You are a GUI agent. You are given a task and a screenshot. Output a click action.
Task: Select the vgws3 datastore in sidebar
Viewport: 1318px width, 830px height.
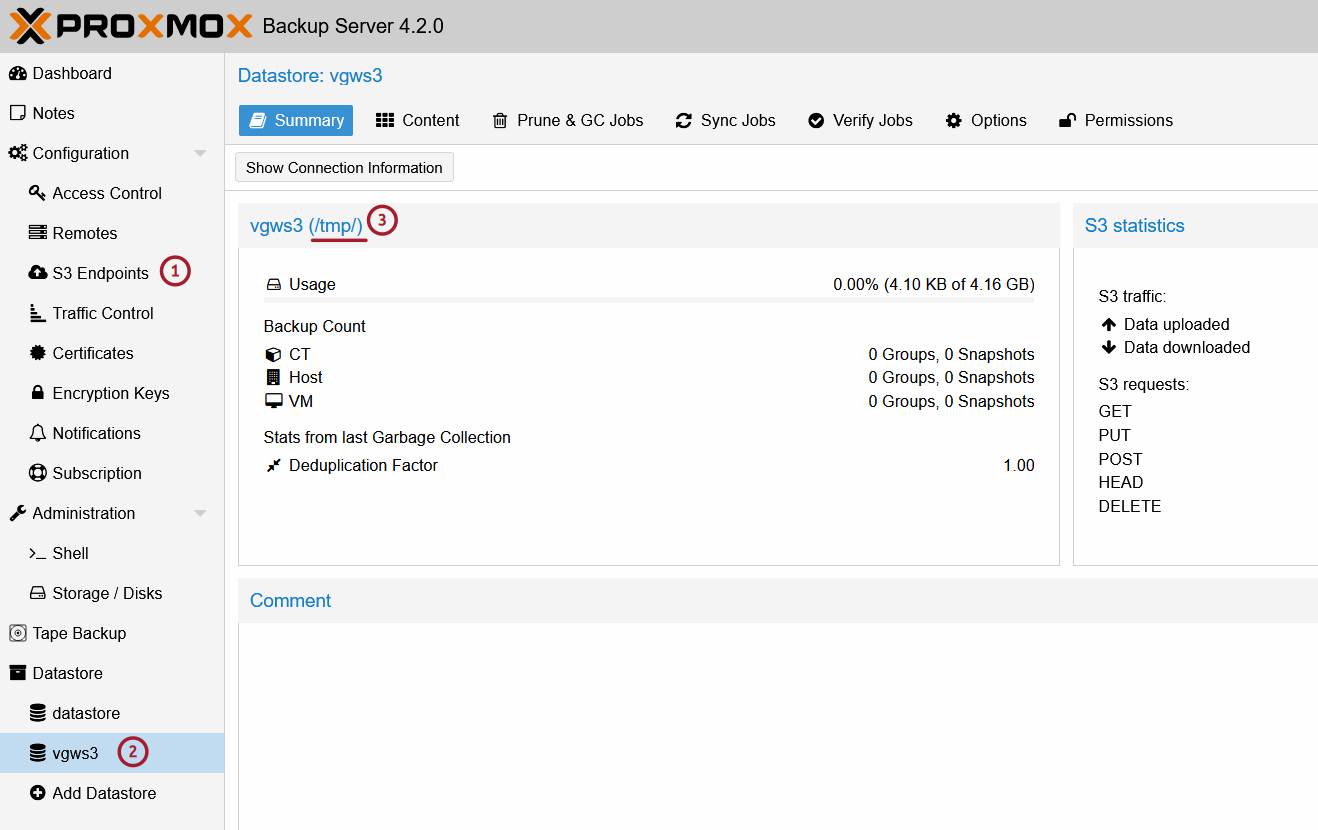(x=112, y=753)
